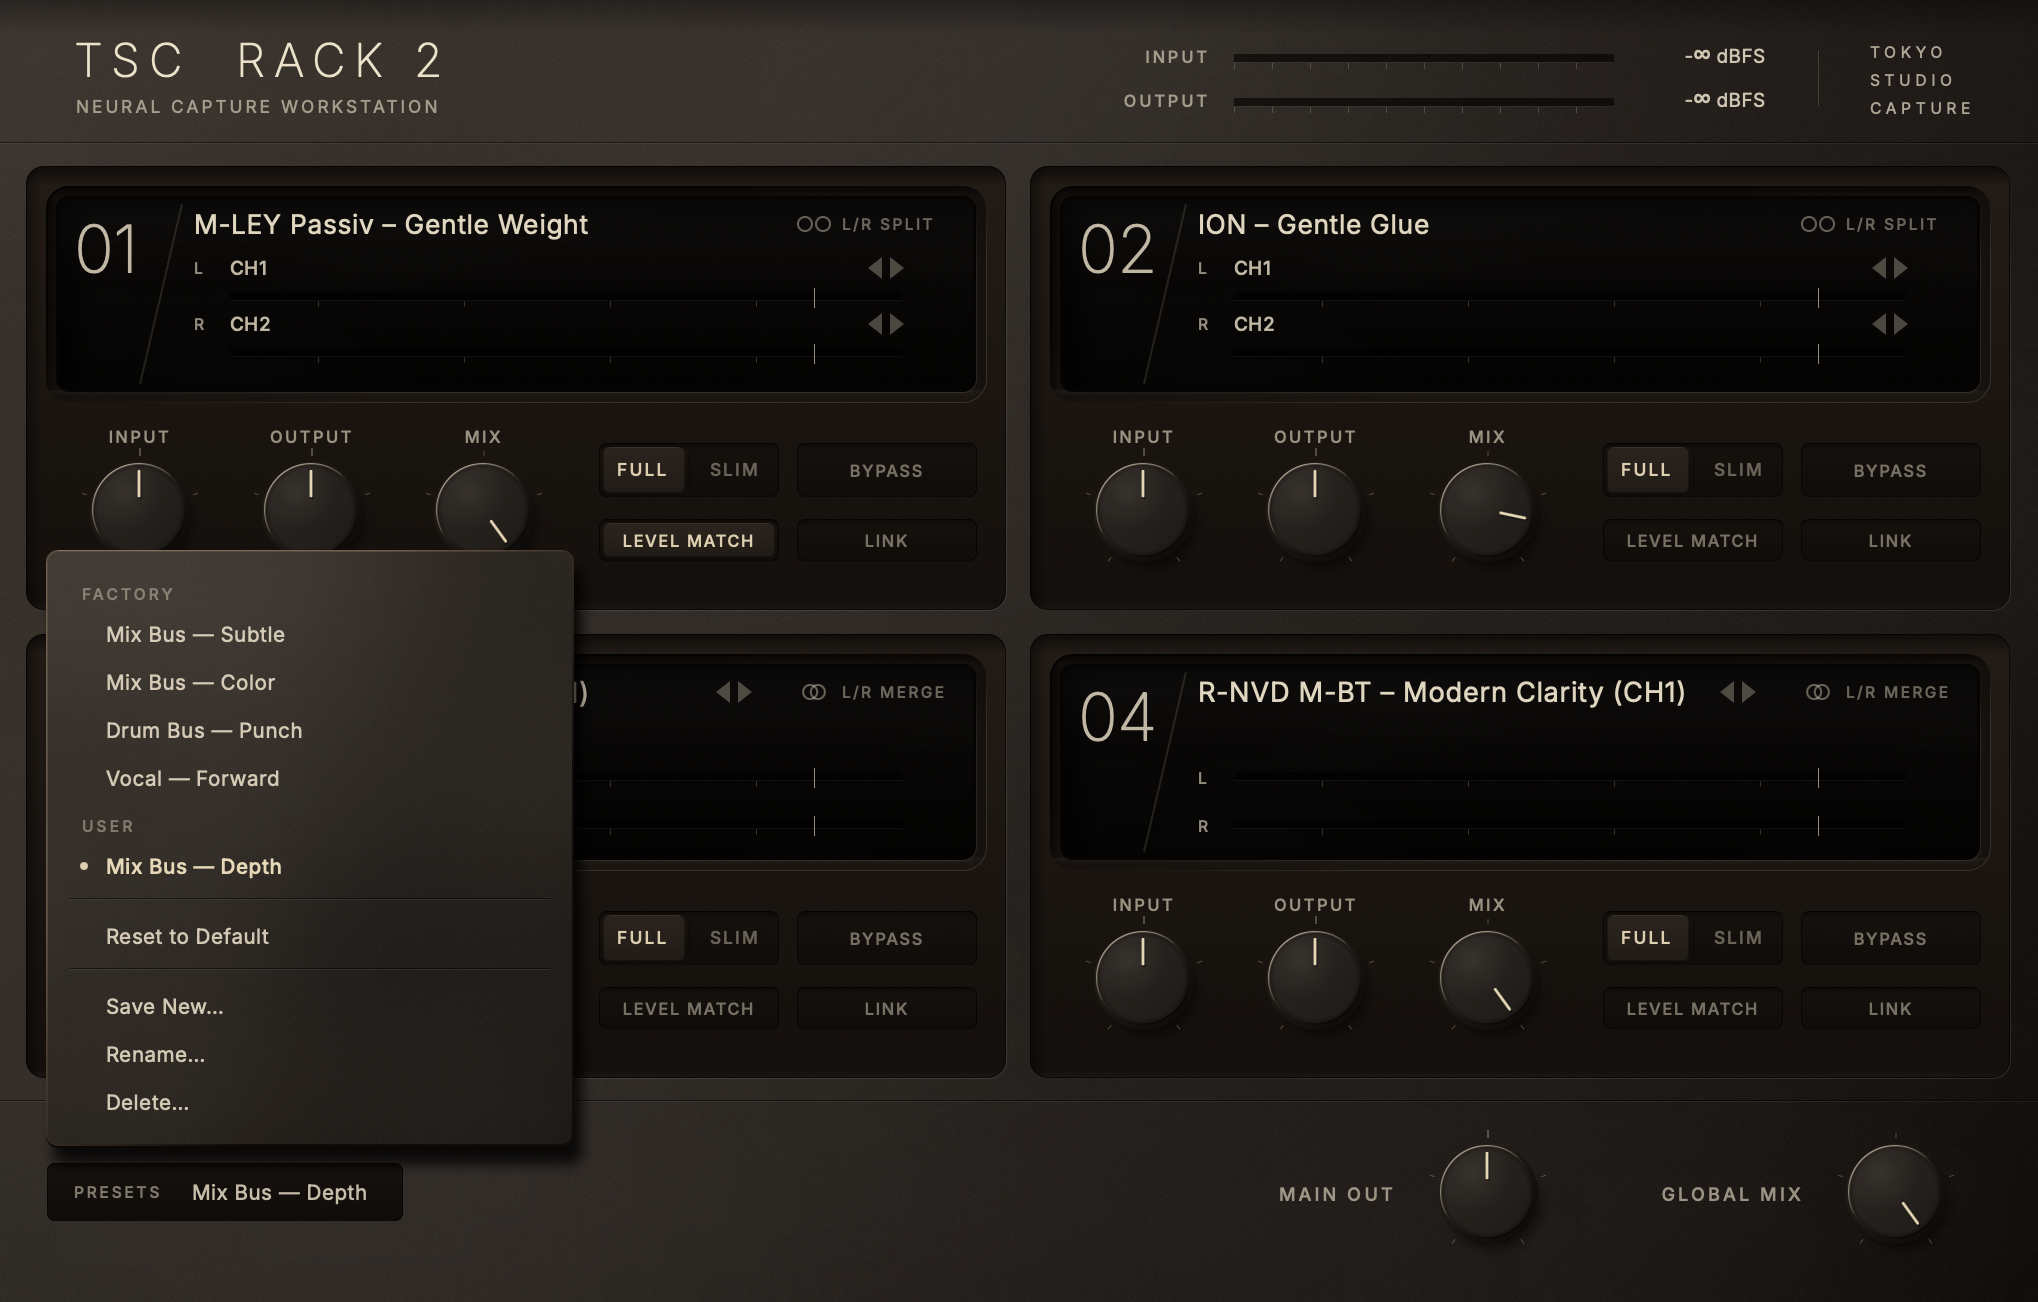
Task: Click previous capture arrow in slot 04
Action: (1727, 692)
